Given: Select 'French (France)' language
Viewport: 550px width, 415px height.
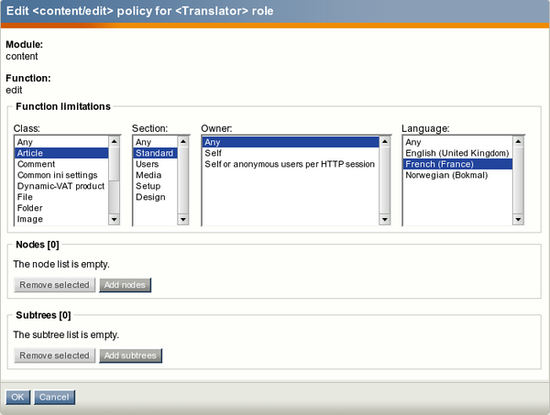Looking at the screenshot, I should point(457,164).
